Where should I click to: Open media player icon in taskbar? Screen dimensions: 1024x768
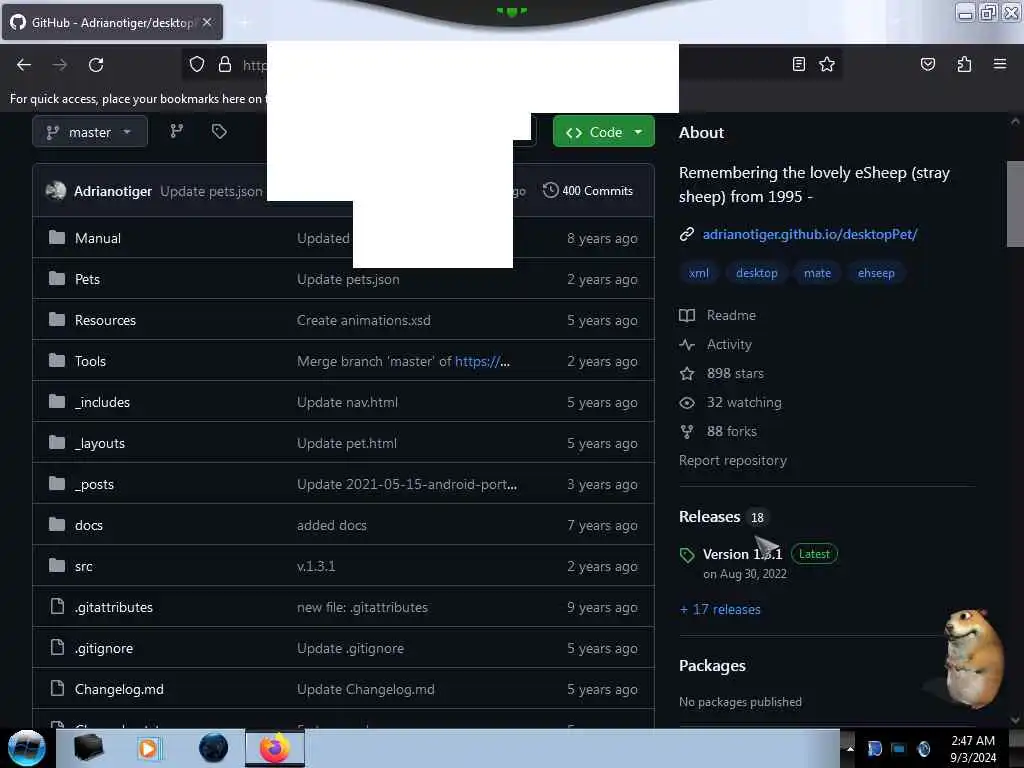tap(149, 748)
